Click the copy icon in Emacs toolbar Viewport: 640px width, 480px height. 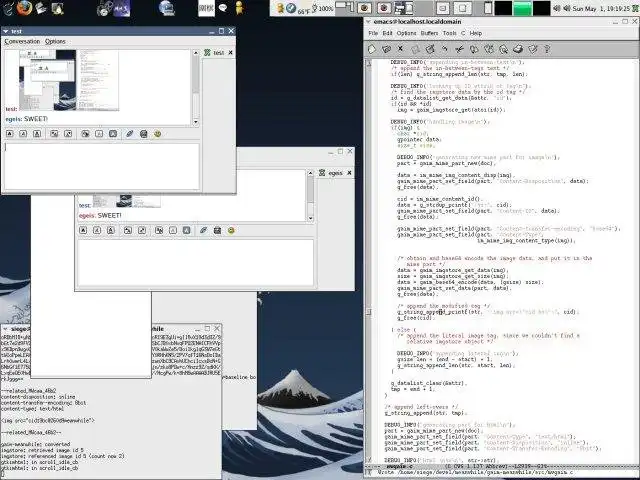pos(474,49)
